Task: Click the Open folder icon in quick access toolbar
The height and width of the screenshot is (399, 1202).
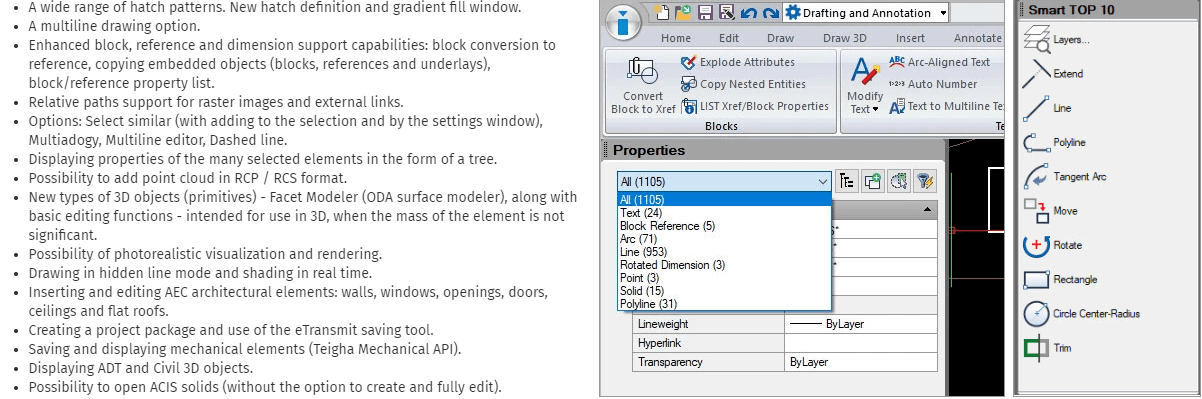Action: point(685,13)
